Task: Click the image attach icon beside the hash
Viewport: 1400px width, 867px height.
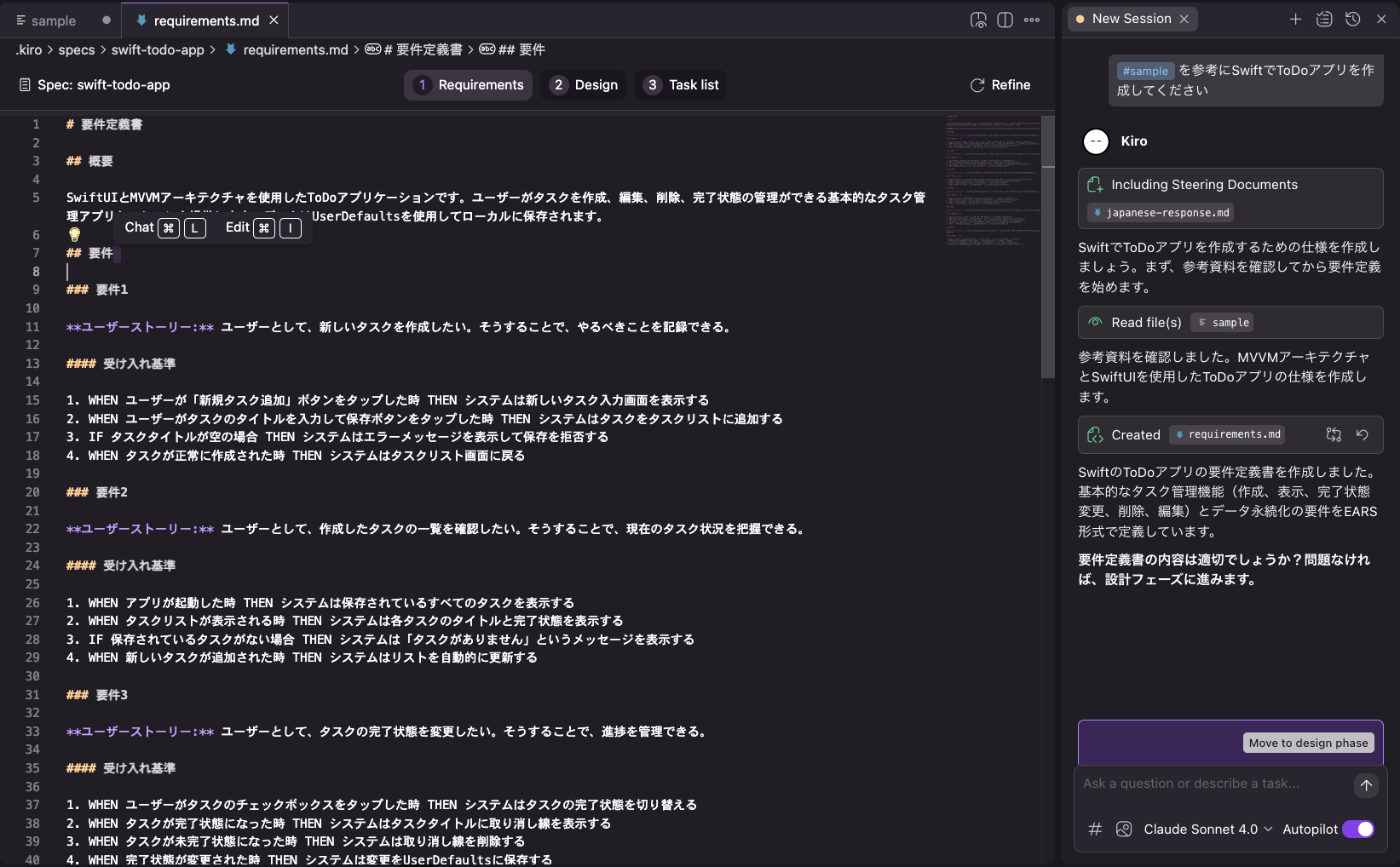Action: [x=1124, y=829]
